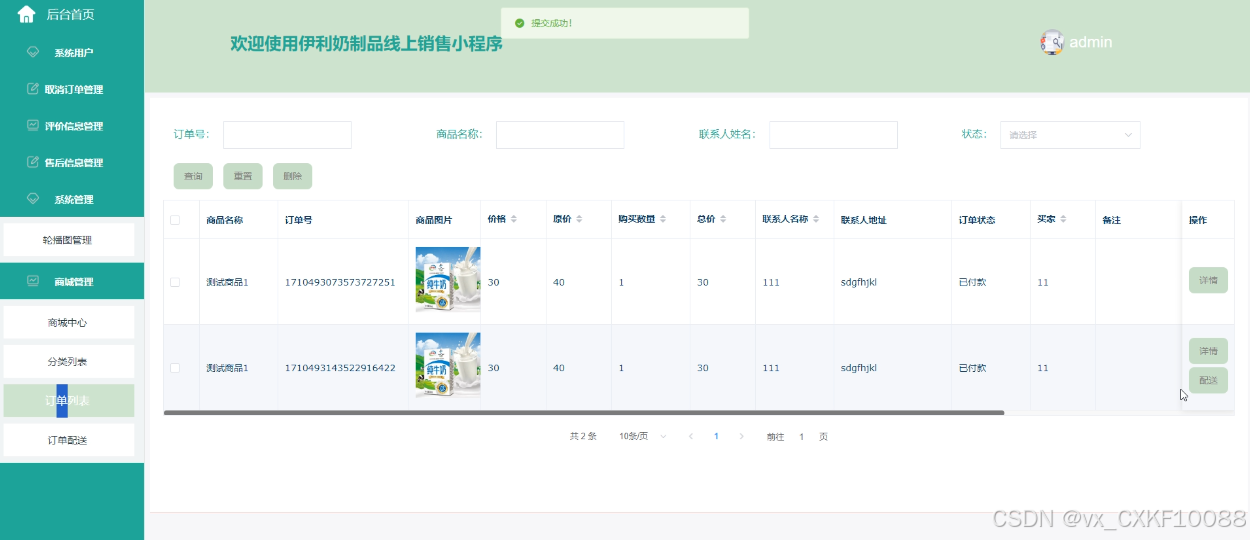Collapse the 商城管理 menu
The image size is (1250, 540).
click(x=72, y=281)
